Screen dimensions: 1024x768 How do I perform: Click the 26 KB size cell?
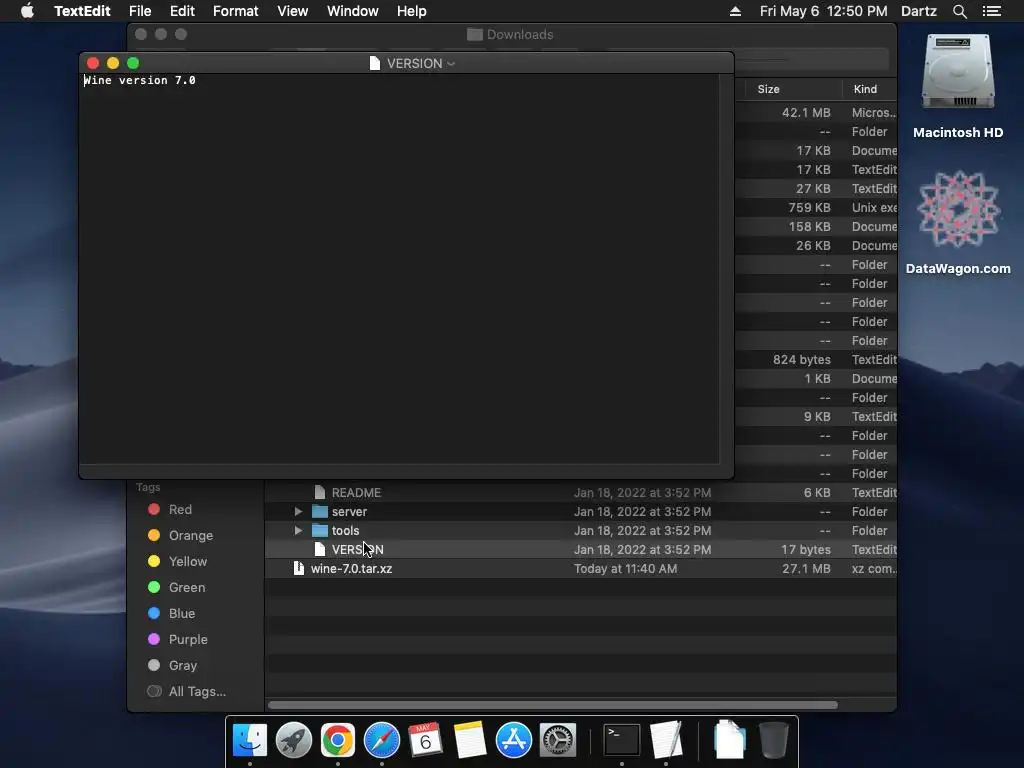(x=813, y=246)
